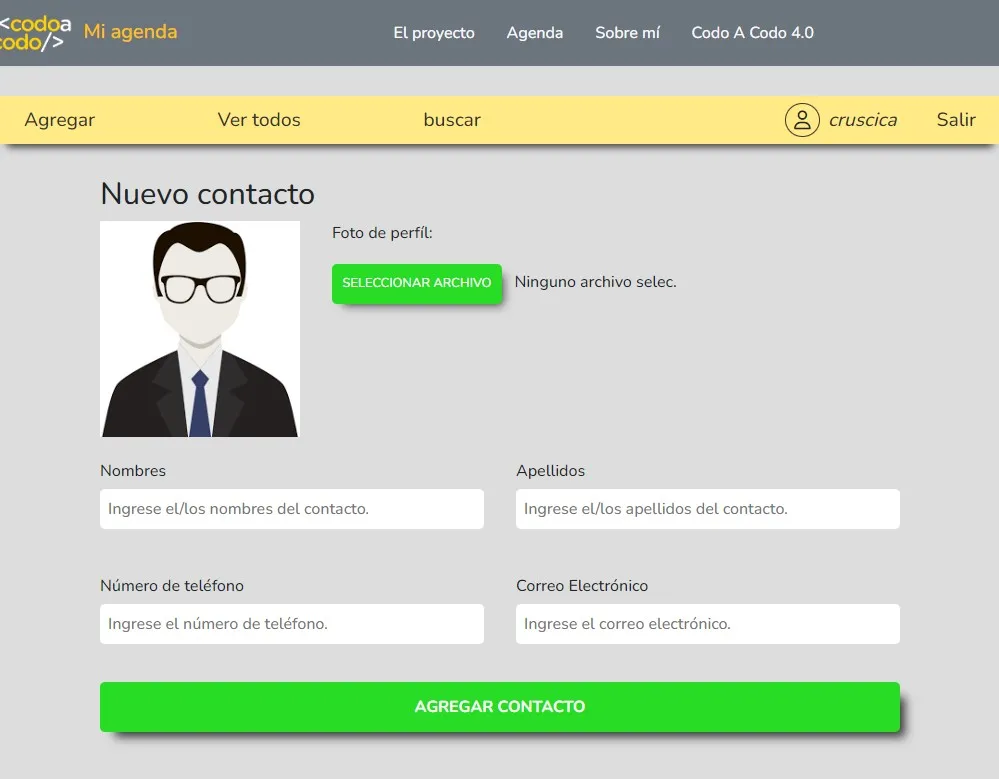Viewport: 999px width, 779px height.
Task: Click the user avatar icon beside cruscica
Action: (802, 120)
